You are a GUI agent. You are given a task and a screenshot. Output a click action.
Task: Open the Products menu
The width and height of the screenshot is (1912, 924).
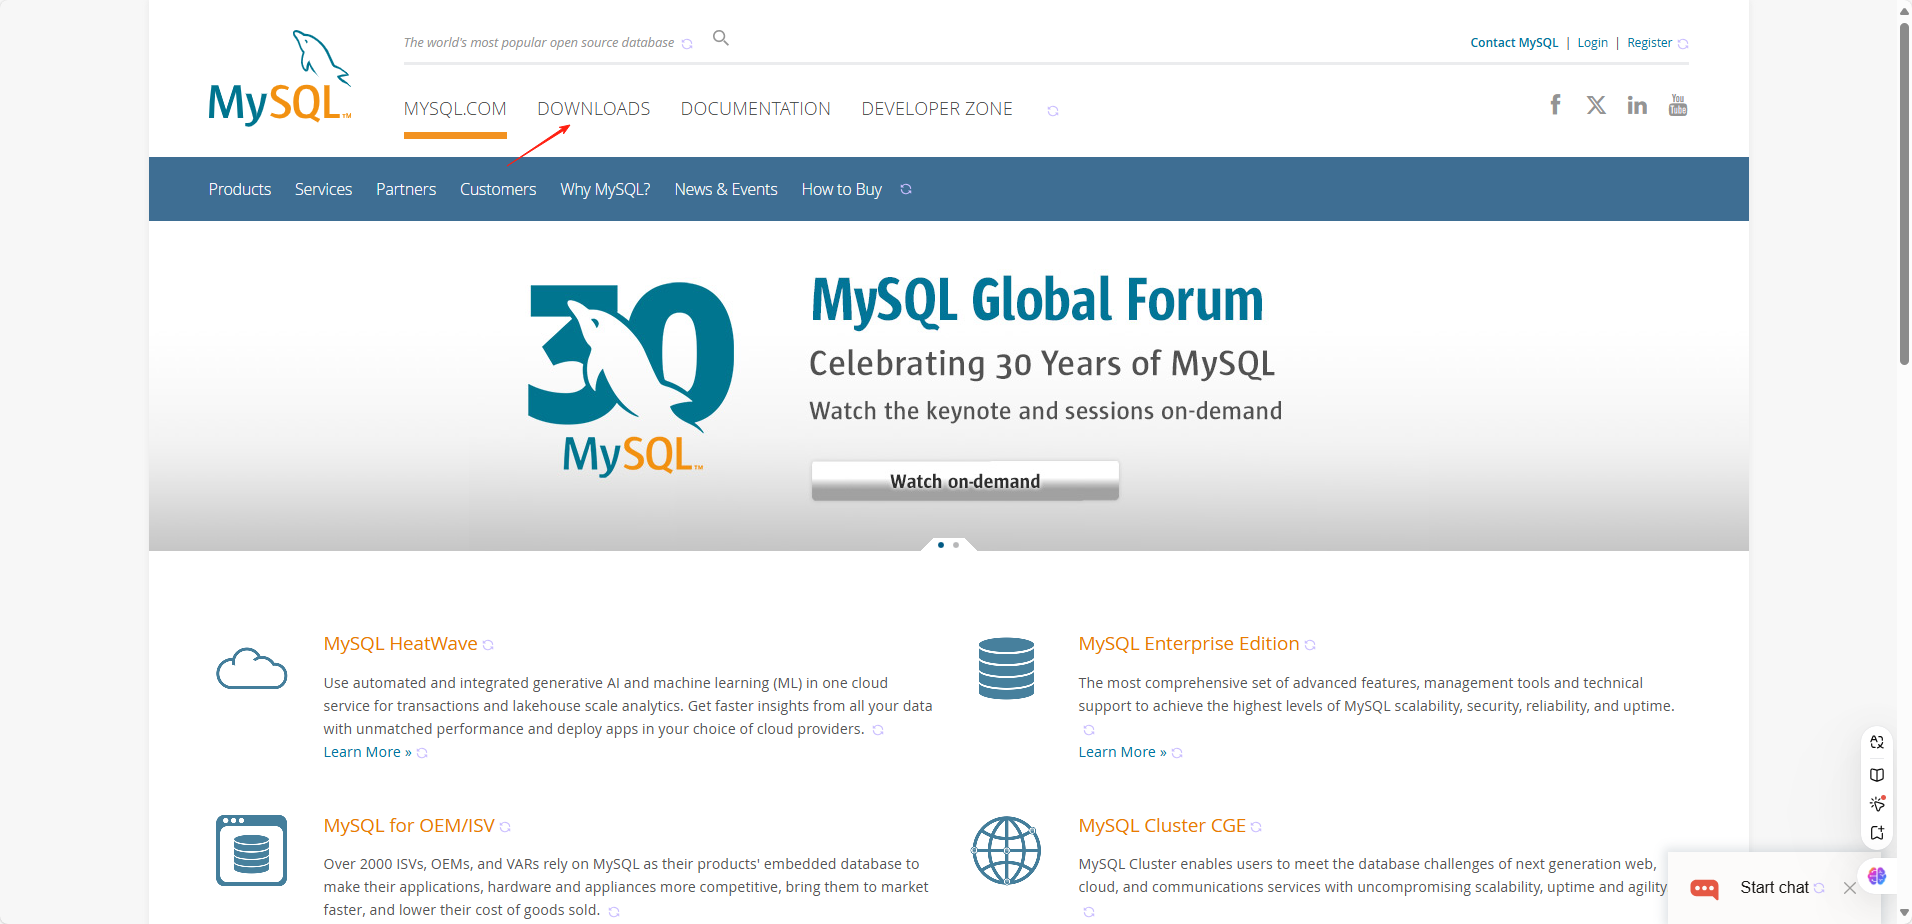click(240, 189)
